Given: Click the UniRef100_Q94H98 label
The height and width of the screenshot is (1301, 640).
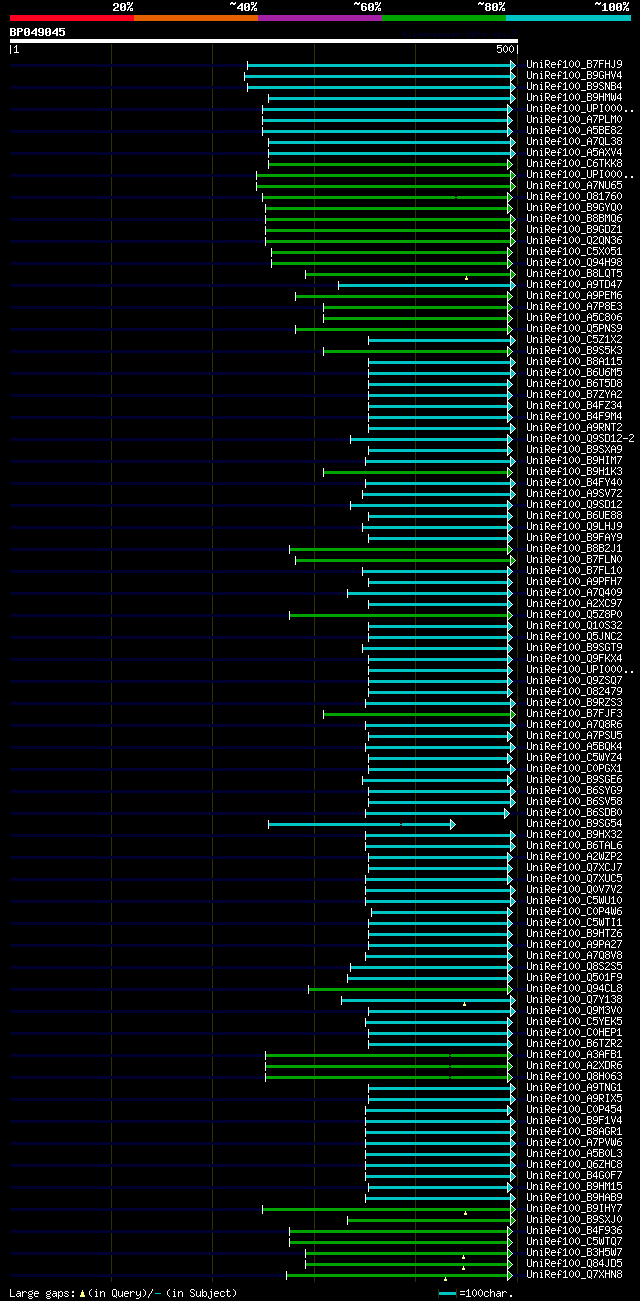Looking at the screenshot, I should tap(574, 262).
